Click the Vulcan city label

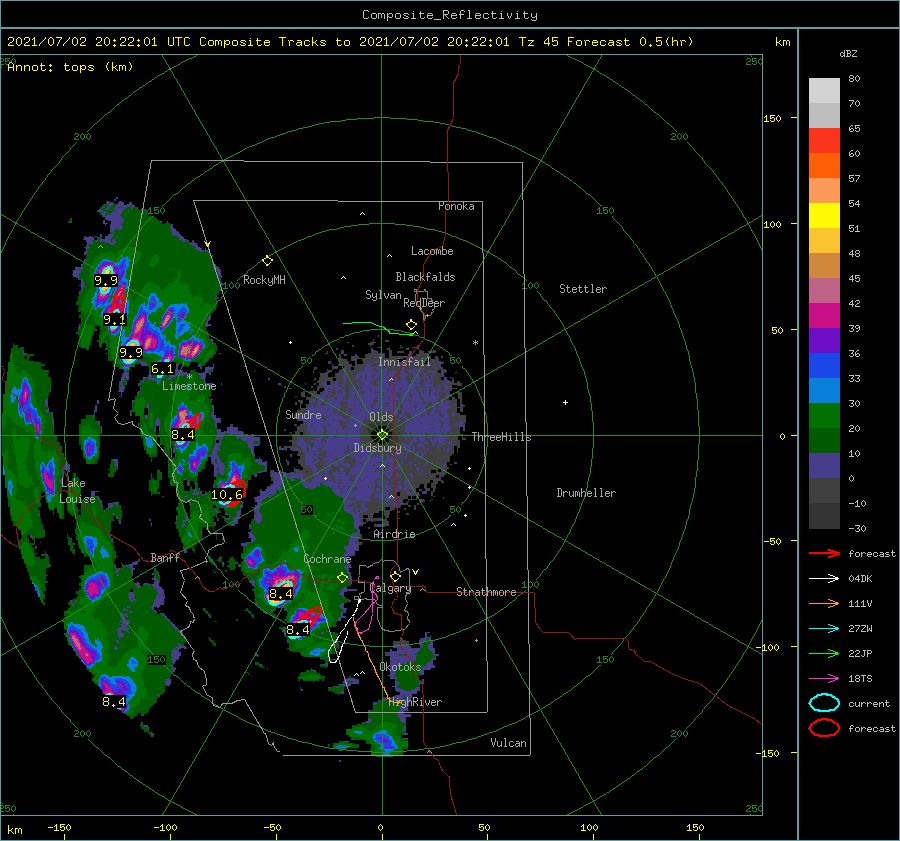tap(508, 743)
